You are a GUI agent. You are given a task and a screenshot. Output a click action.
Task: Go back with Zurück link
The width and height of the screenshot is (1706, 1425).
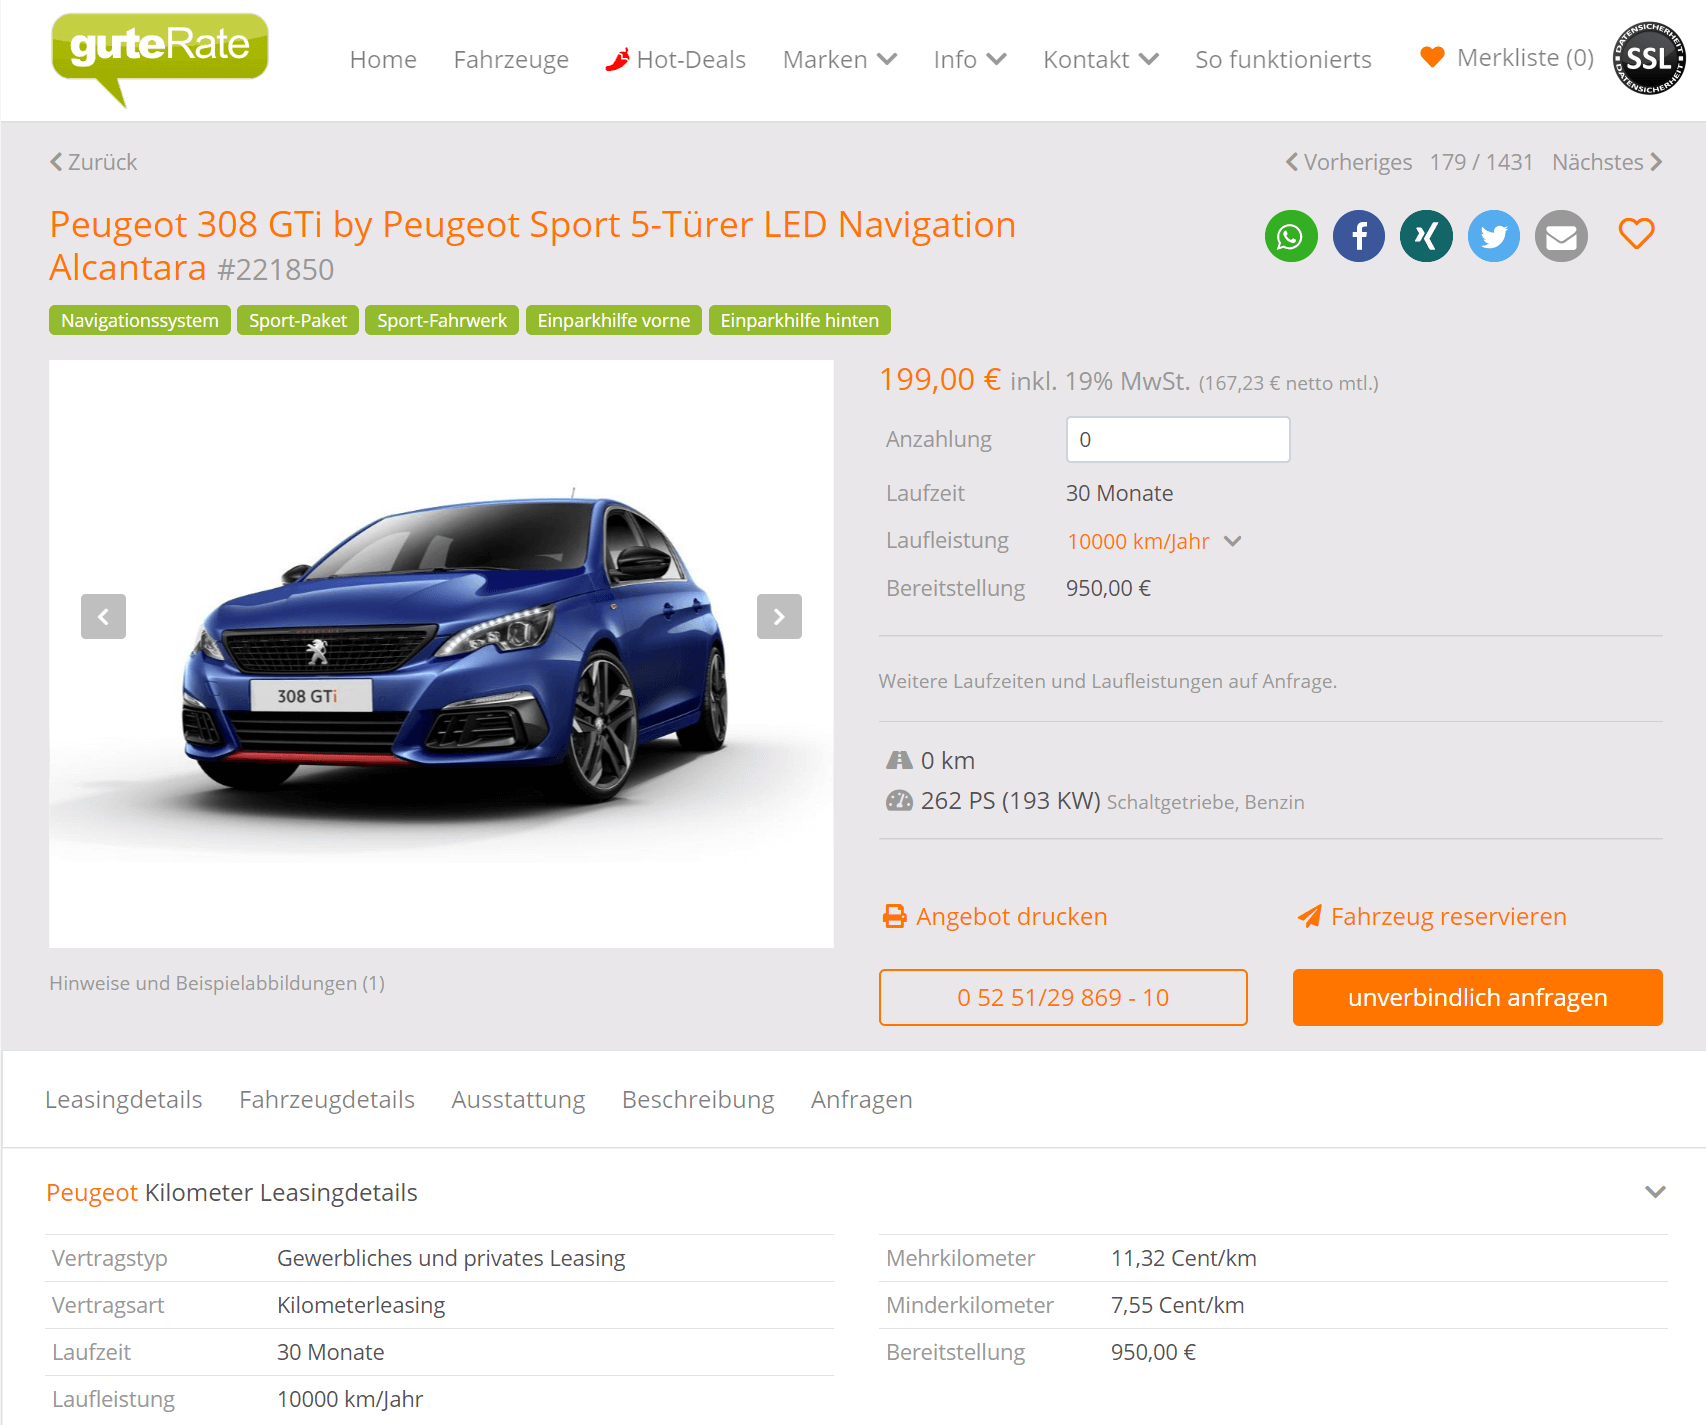point(94,162)
